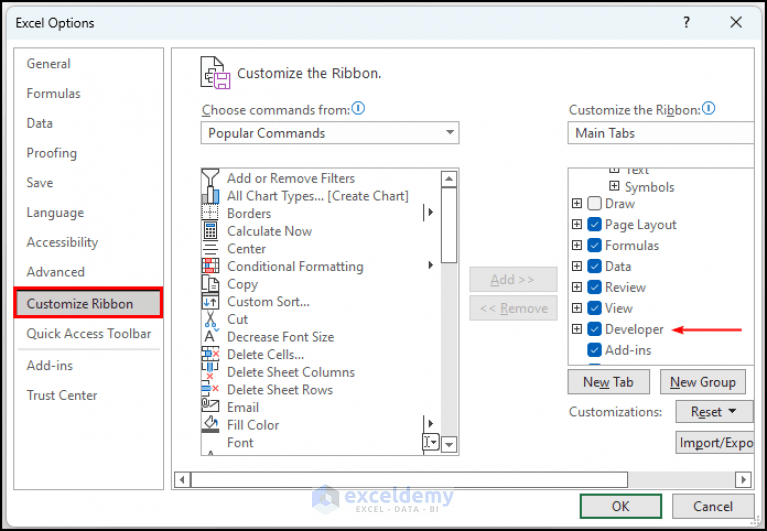The image size is (767, 531).
Task: Click the Add or Remove Filters funnel icon
Action: pos(210,178)
